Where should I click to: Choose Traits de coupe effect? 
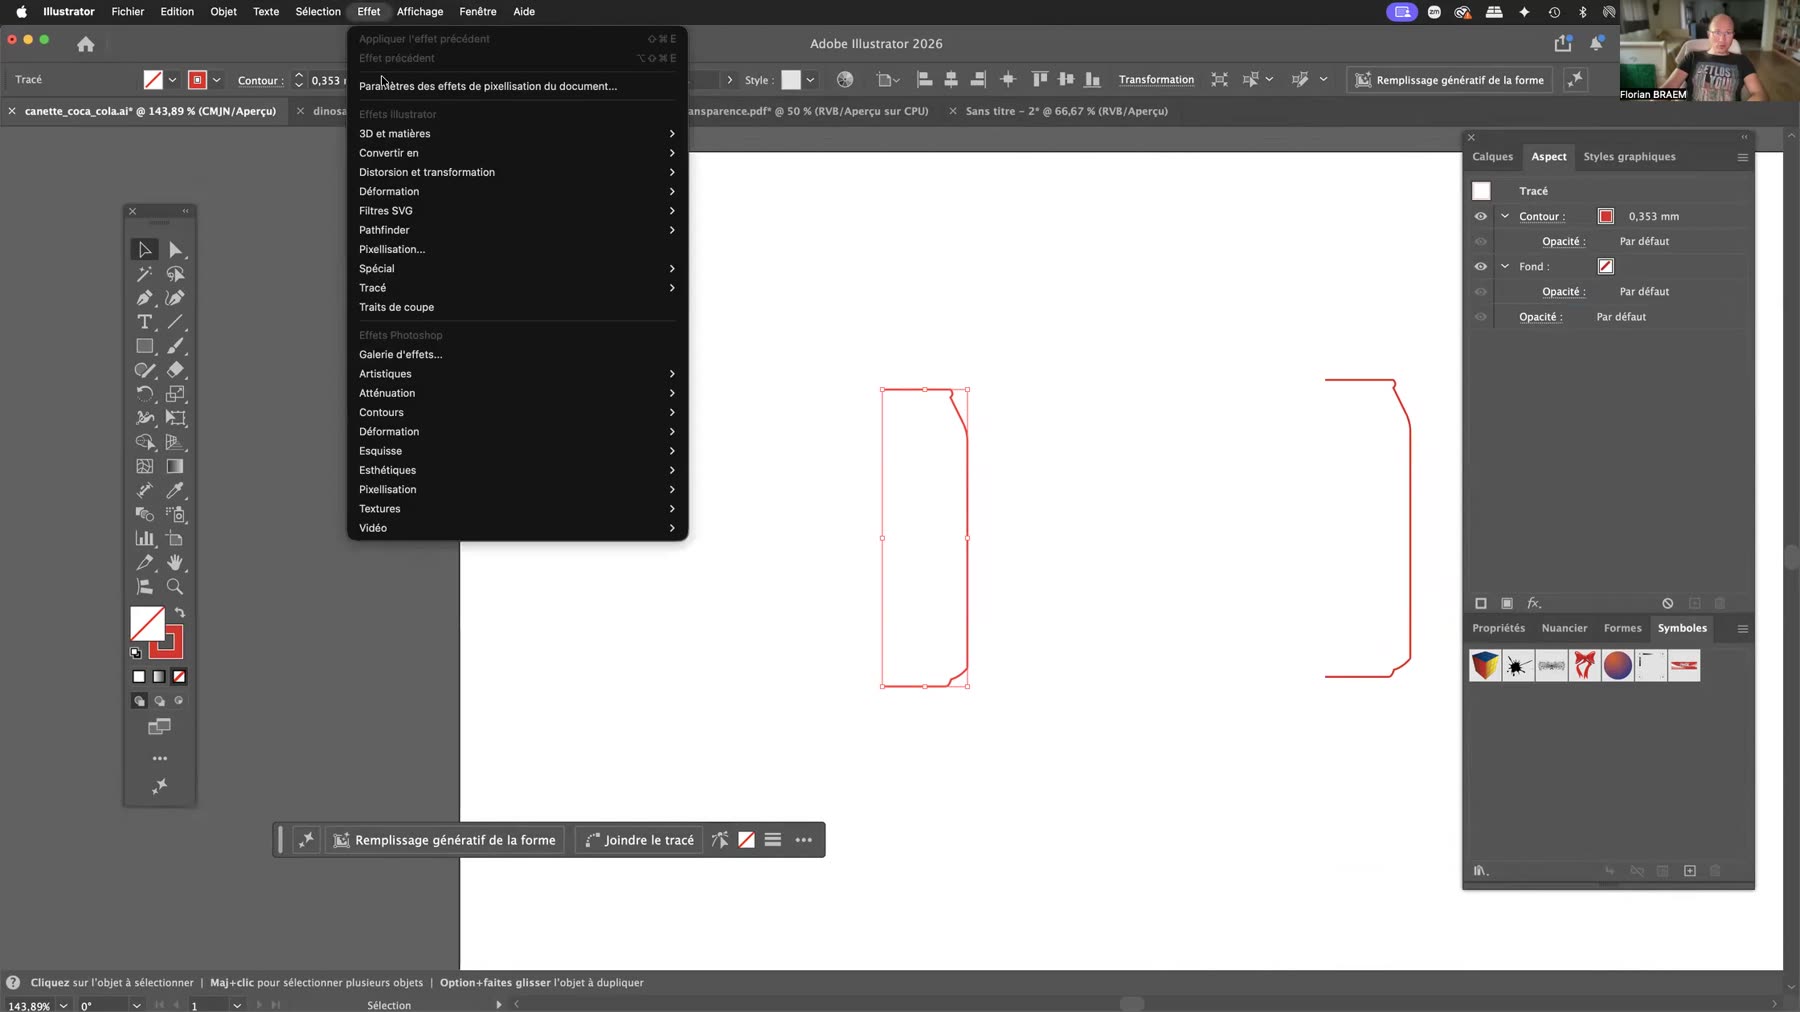tap(517, 307)
